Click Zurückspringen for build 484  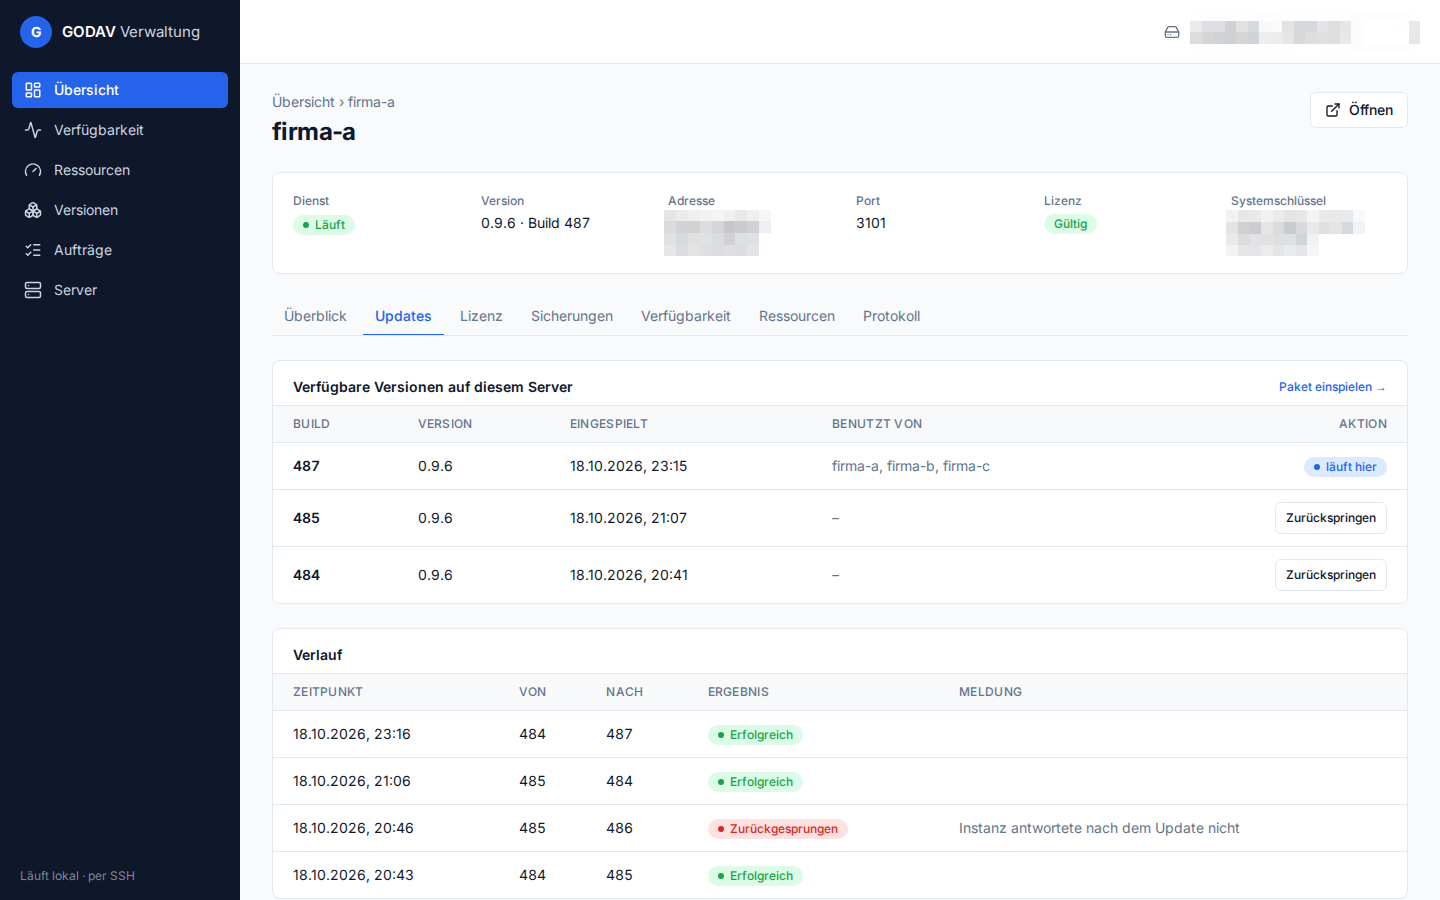coord(1330,575)
